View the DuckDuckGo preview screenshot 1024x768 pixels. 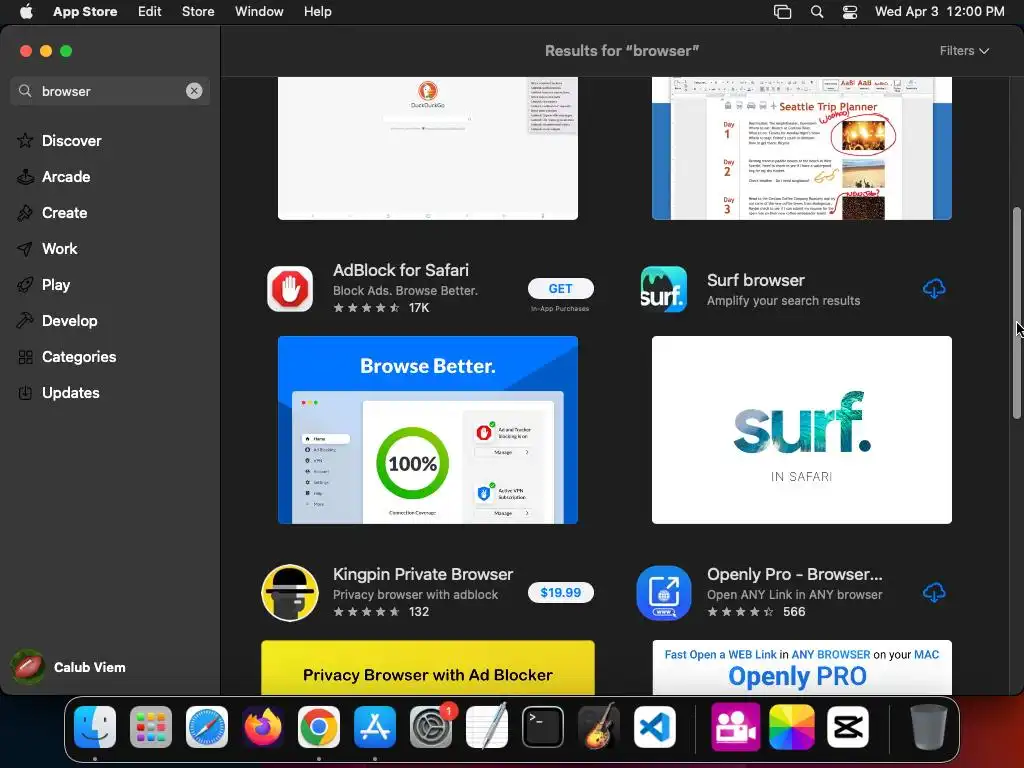pyautogui.click(x=428, y=148)
